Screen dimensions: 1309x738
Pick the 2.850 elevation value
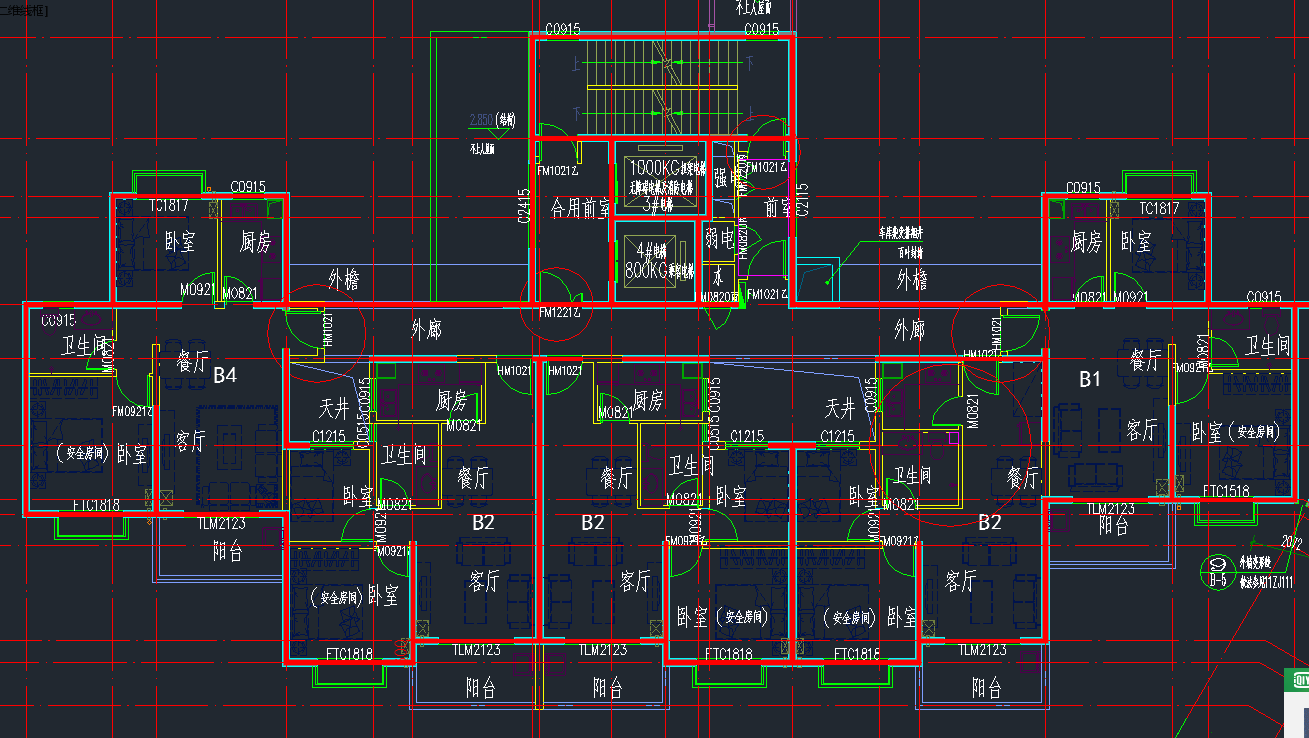(481, 119)
